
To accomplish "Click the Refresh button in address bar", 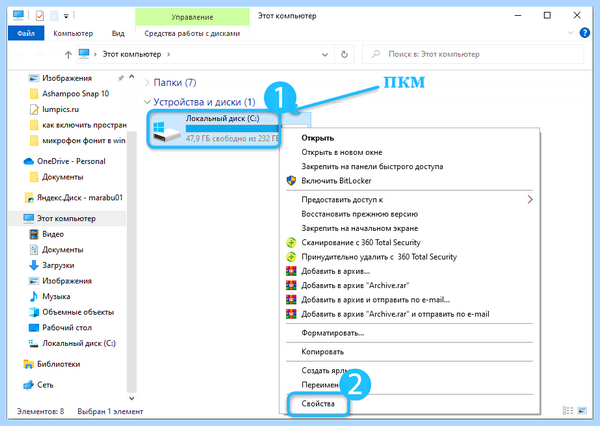I will click(344, 54).
